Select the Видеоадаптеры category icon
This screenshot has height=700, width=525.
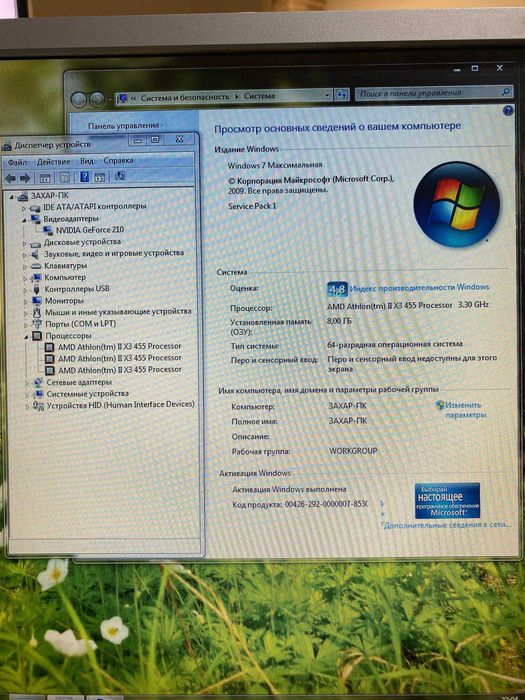click(x=35, y=219)
